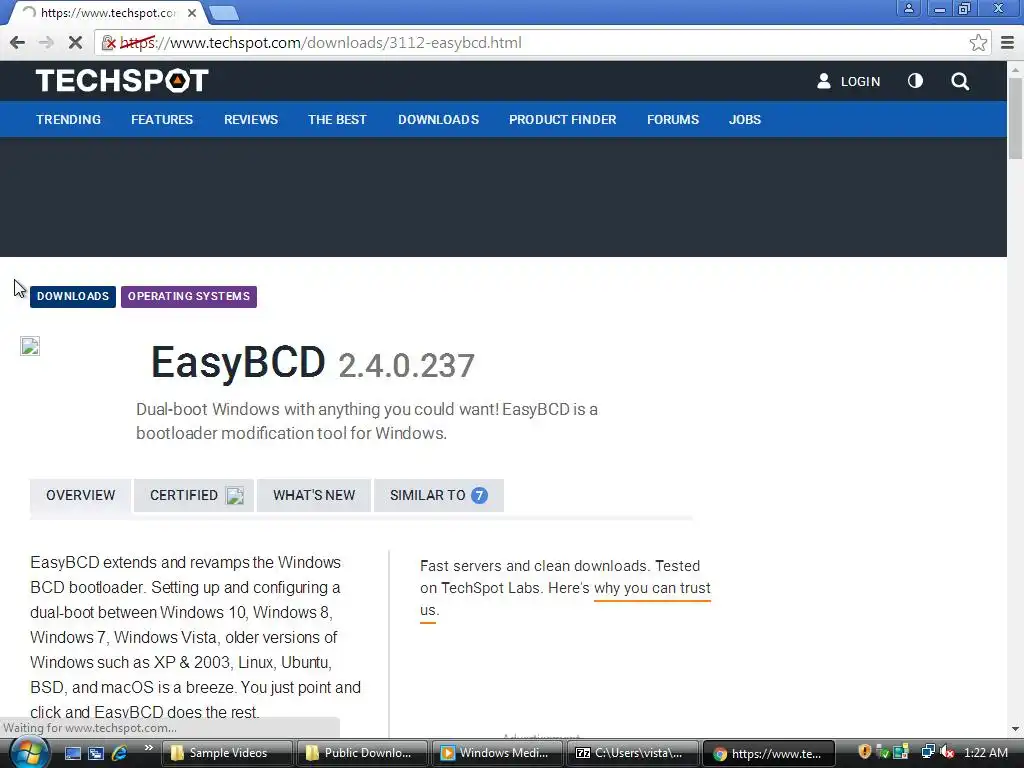Open FEATURES nav item
This screenshot has height=768, width=1024.
162,120
